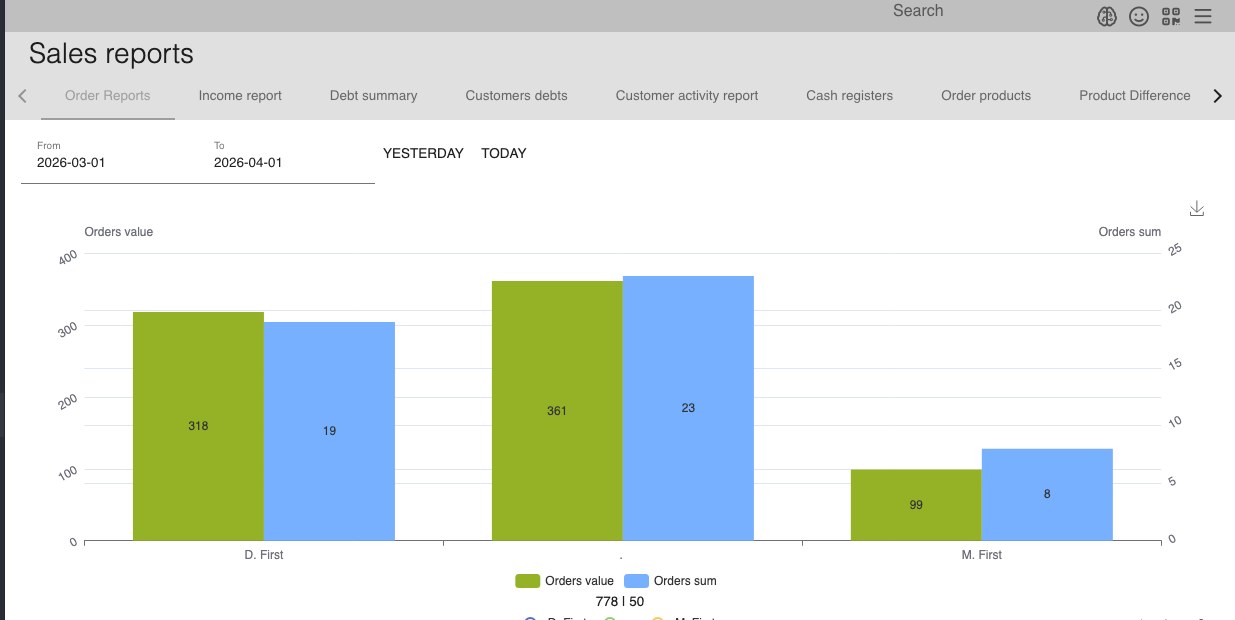The height and width of the screenshot is (620, 1235).
Task: Open the Debt summary tab
Action: 373,96
